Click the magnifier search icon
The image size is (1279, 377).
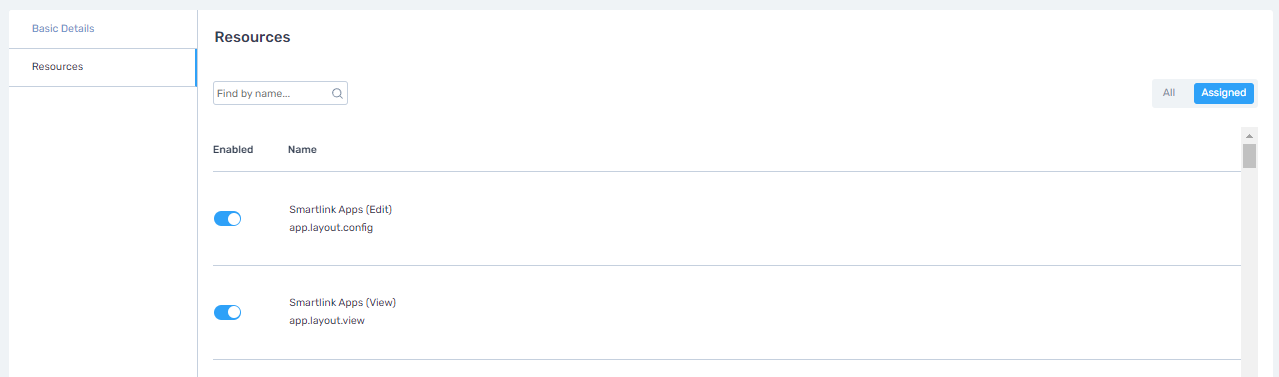click(337, 94)
